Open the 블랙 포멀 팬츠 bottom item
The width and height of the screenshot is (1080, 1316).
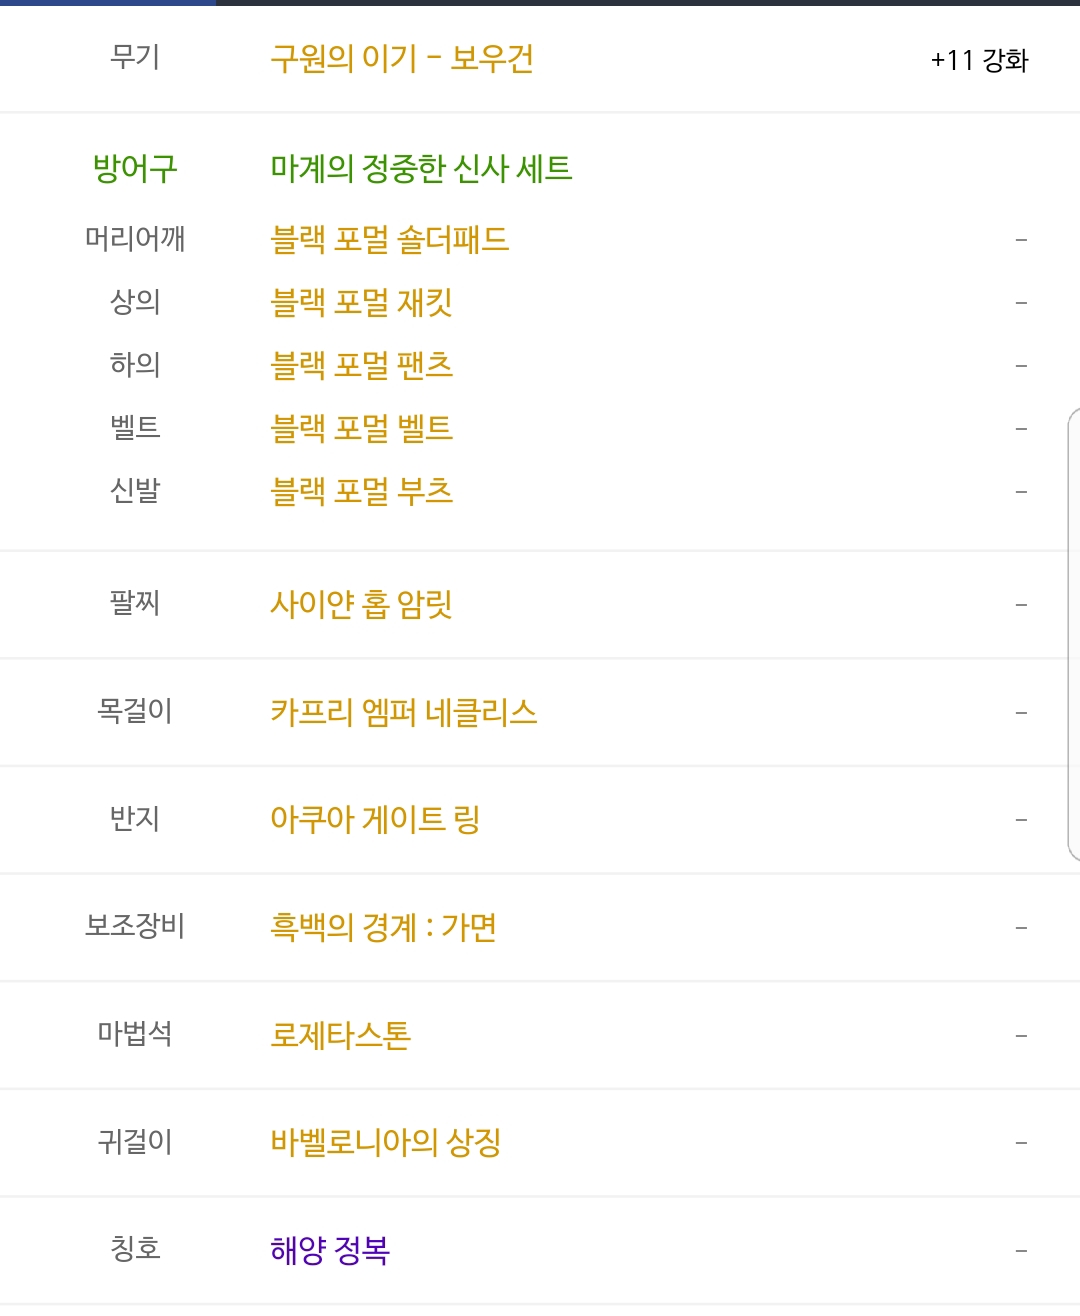tap(361, 365)
